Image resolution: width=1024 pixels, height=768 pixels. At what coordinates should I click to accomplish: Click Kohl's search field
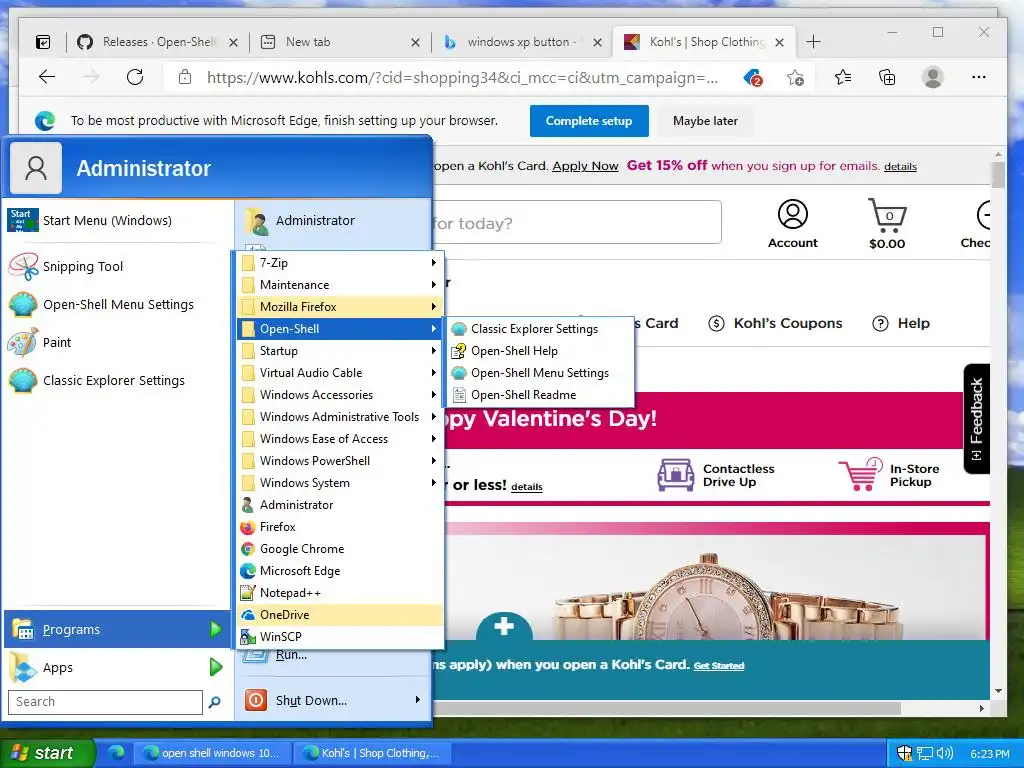[577, 223]
